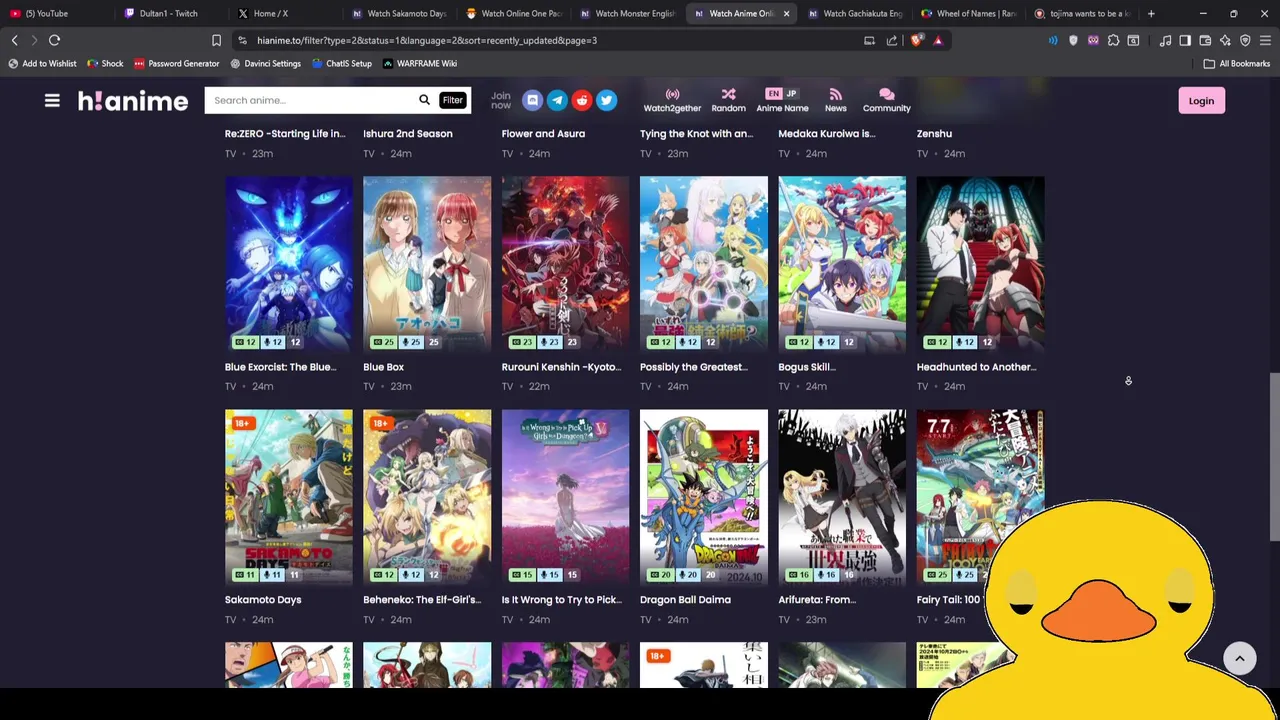Open the Reddit join icon
The width and height of the screenshot is (1280, 720).
click(582, 100)
